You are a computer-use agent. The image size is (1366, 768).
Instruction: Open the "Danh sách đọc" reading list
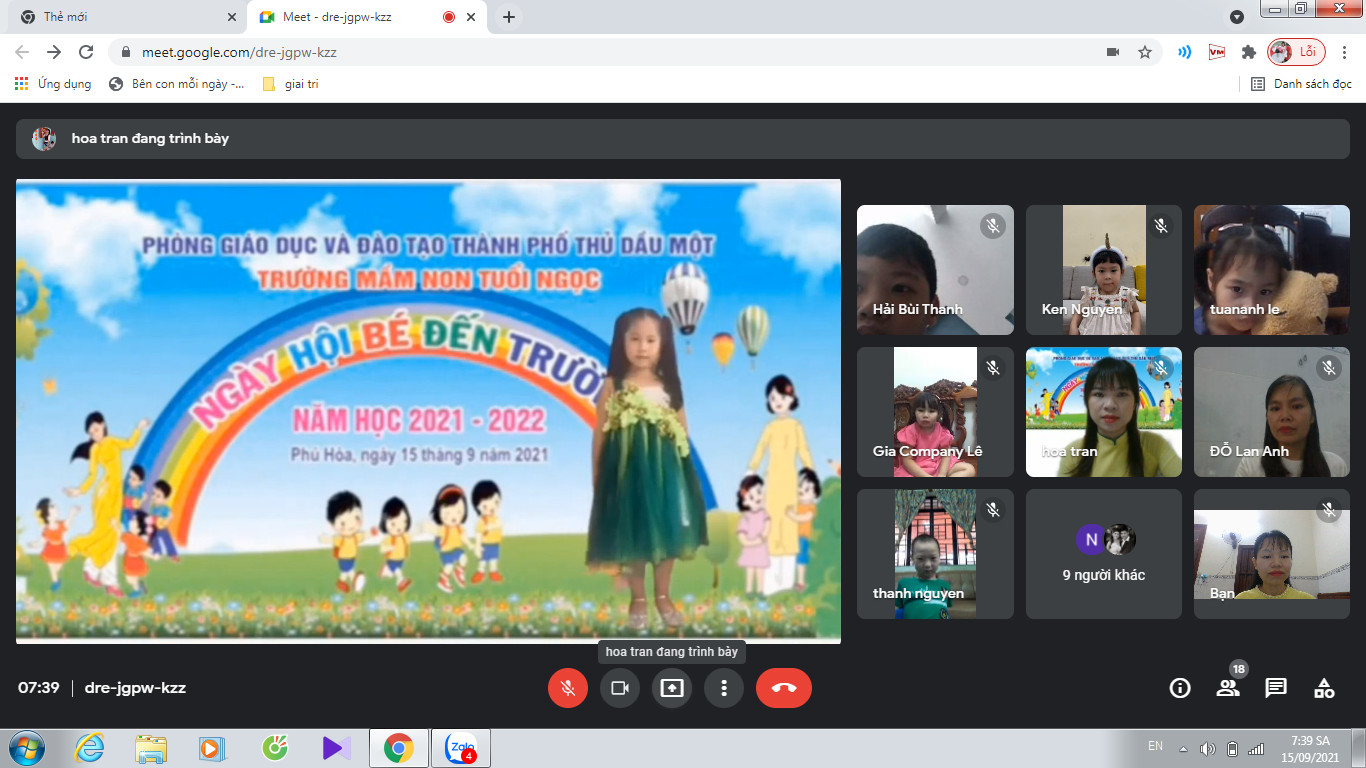[1302, 84]
